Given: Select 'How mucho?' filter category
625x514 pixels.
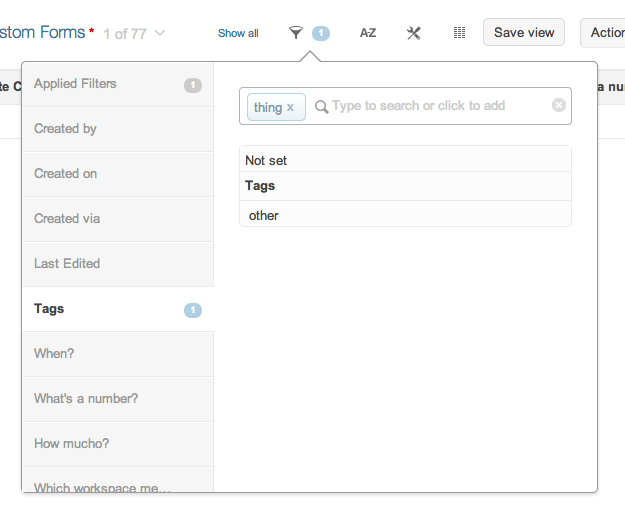Looking at the screenshot, I should [118, 444].
